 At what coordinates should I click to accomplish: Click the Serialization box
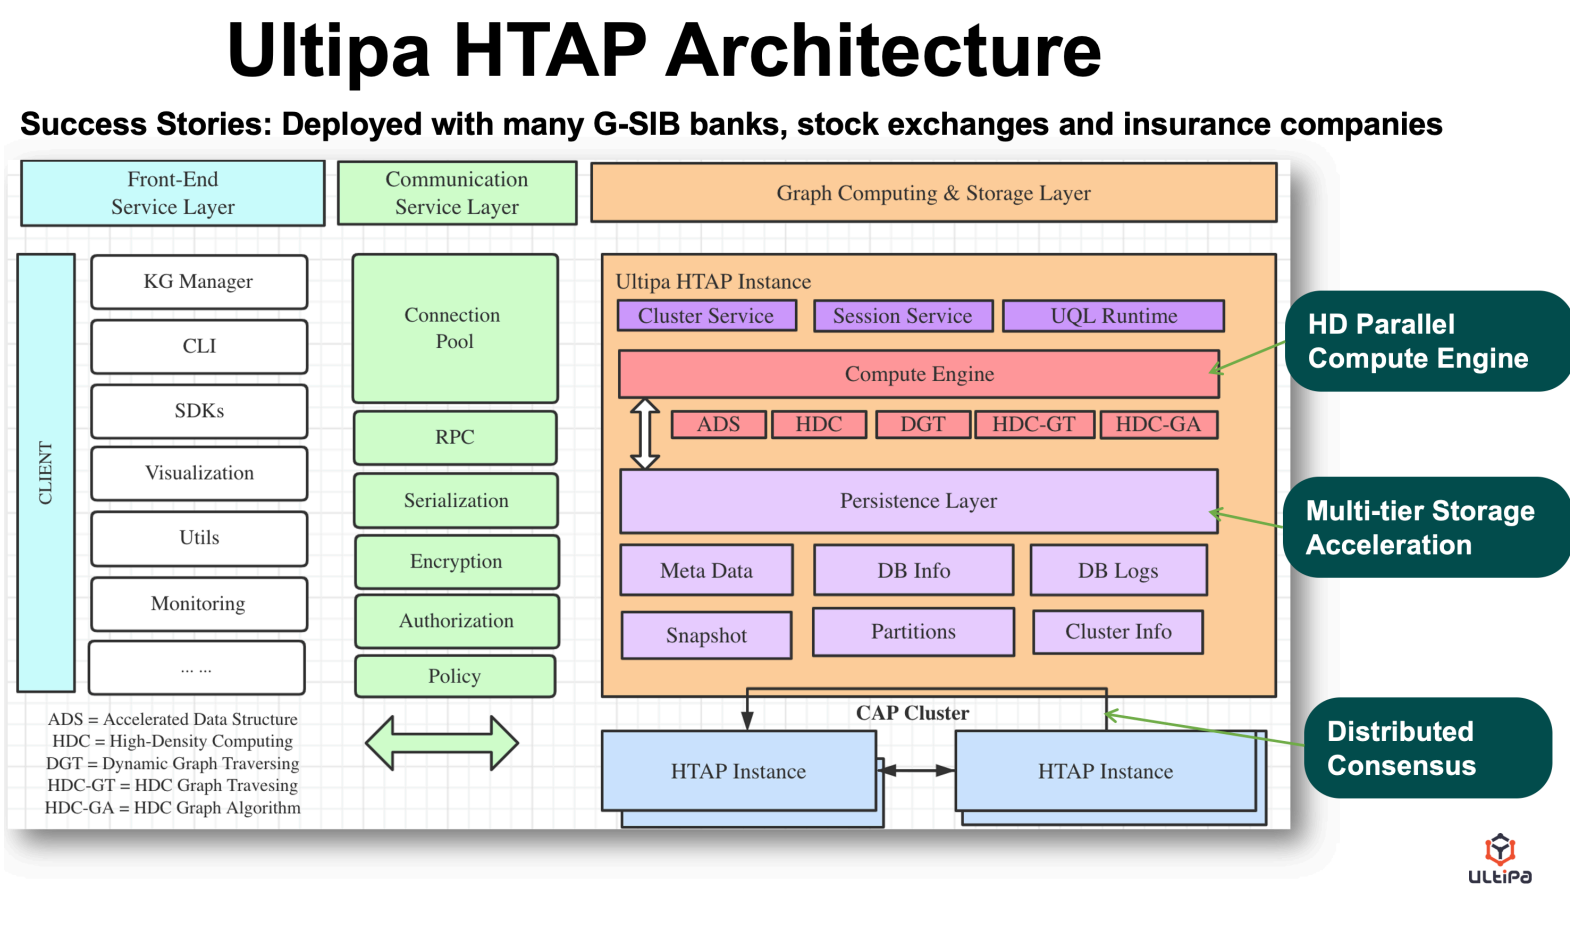[456, 500]
